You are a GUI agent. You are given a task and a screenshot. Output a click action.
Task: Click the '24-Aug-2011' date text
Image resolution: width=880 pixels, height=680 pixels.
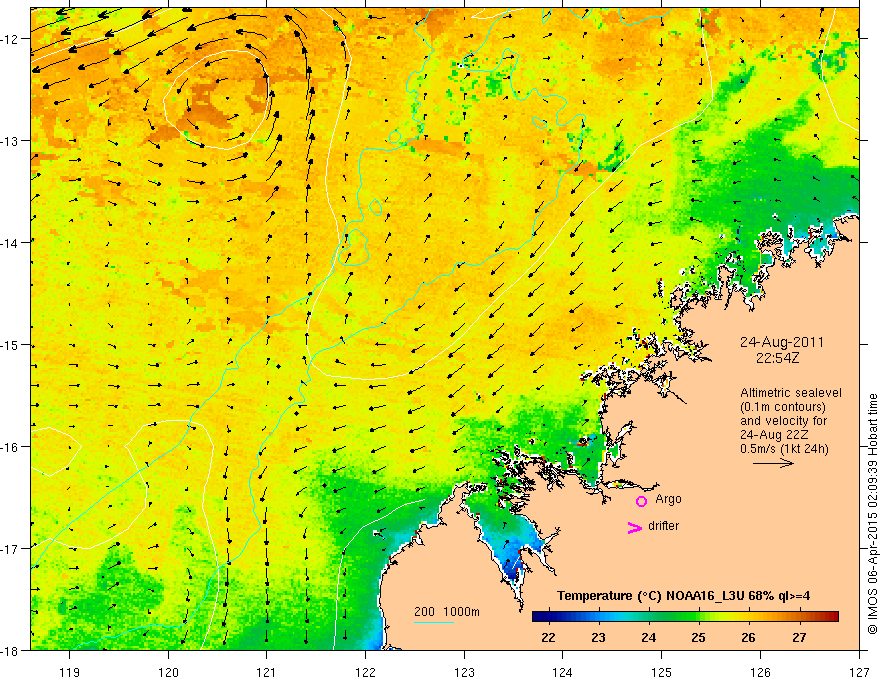(x=782, y=342)
